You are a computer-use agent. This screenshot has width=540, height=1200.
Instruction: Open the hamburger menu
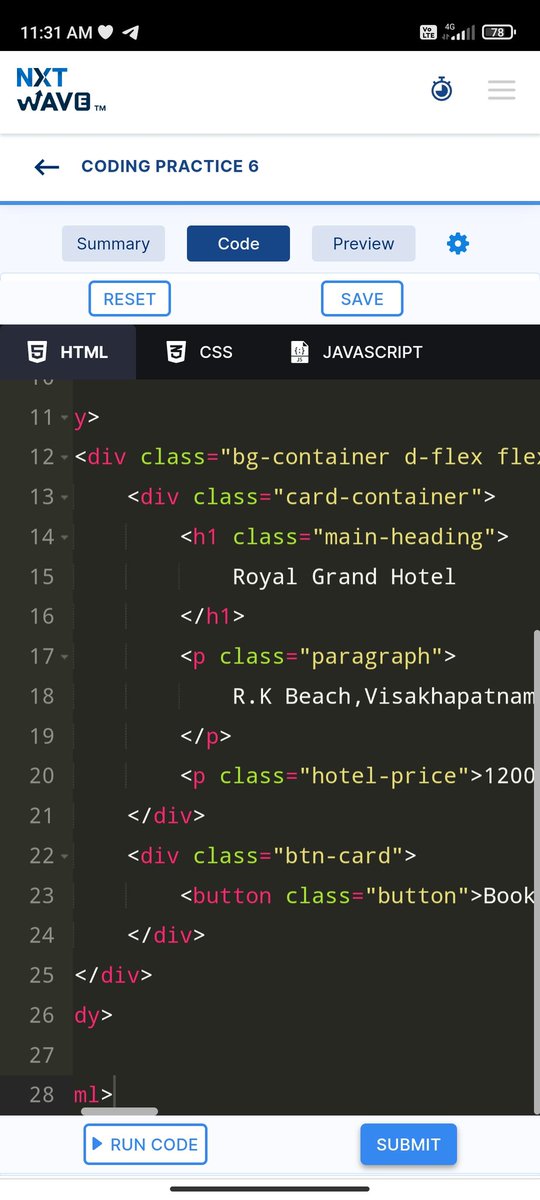(502, 90)
